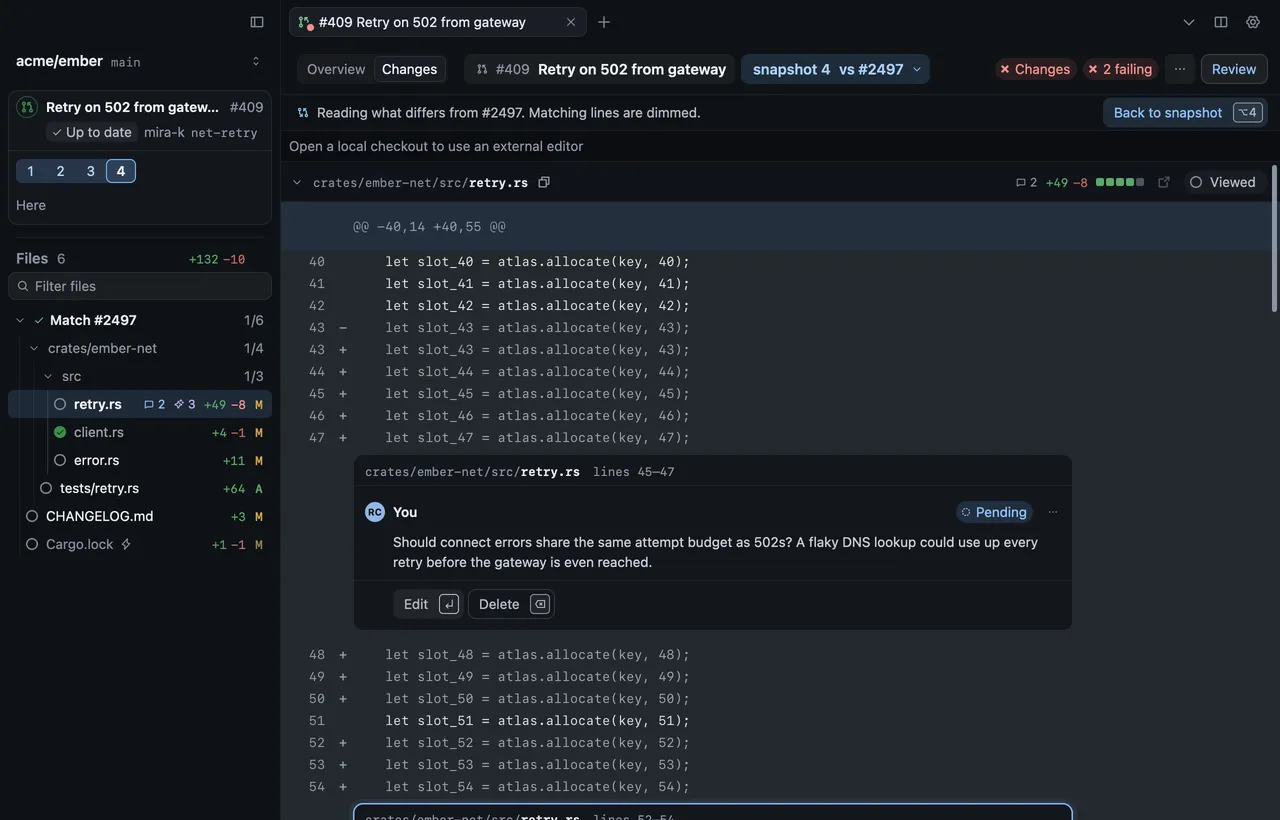The image size is (1280, 820).
Task: Select snapshot 3 in the sidebar
Action: coord(90,171)
